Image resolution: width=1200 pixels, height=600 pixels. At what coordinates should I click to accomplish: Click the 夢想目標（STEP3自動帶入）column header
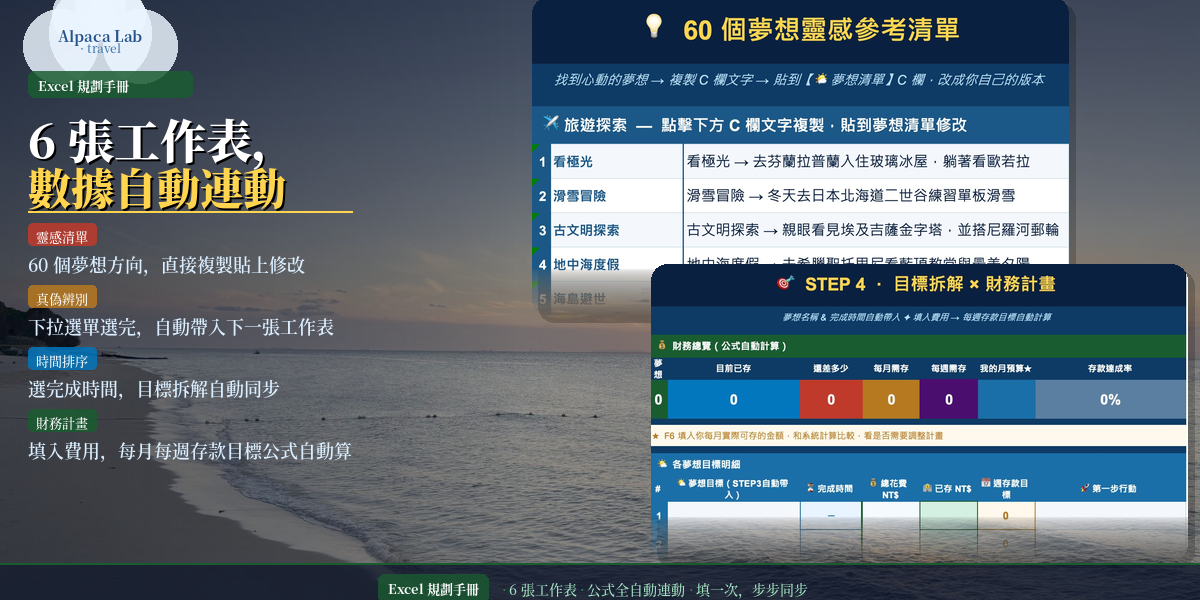tap(733, 489)
